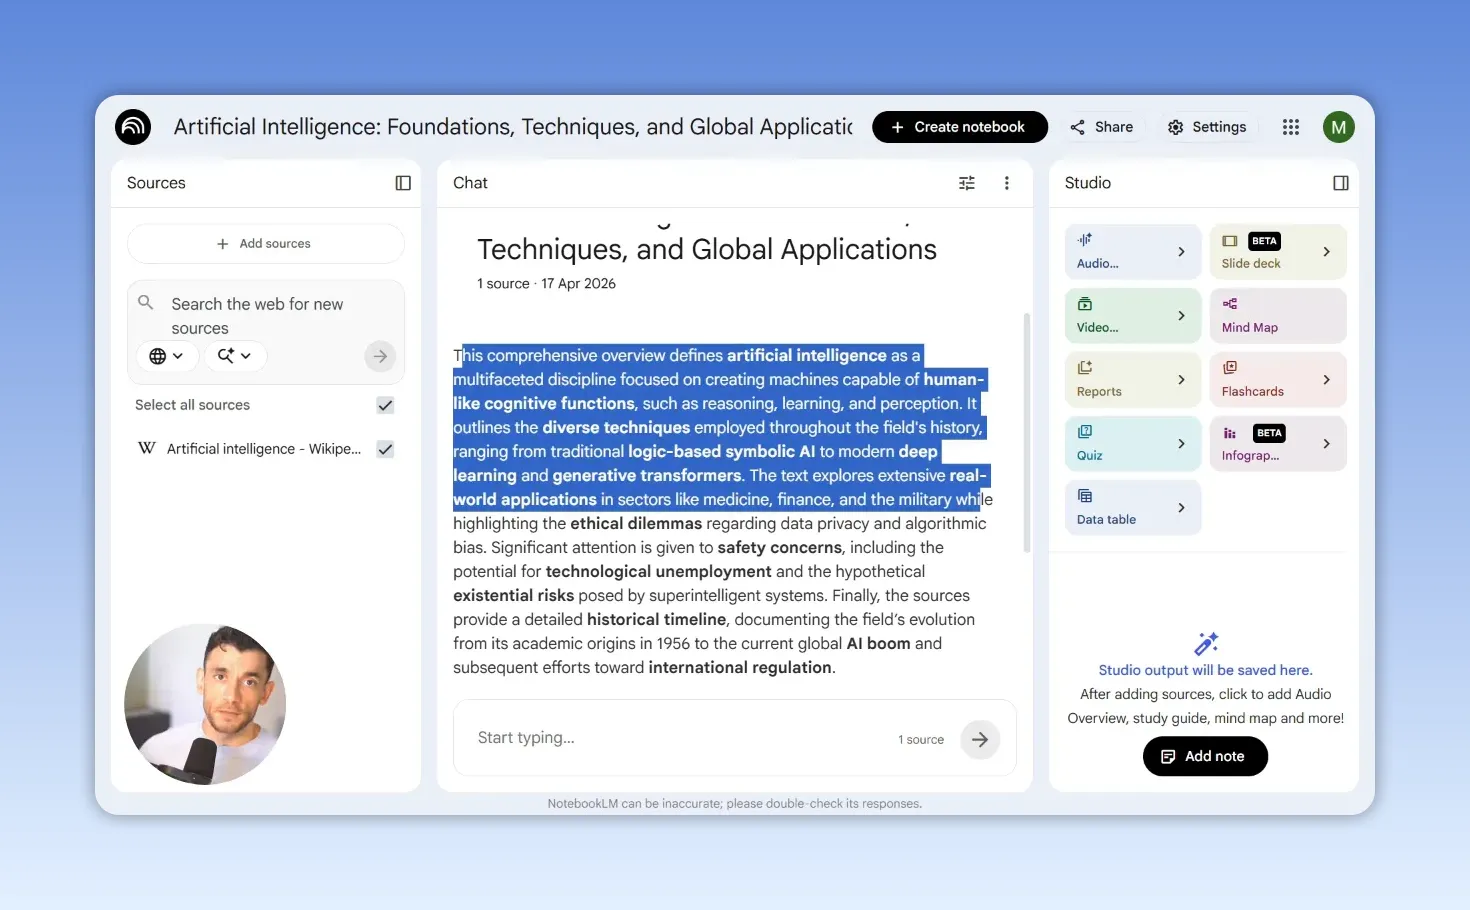Open the Chat three-dot options menu
The image size is (1470, 910).
coord(1007,183)
